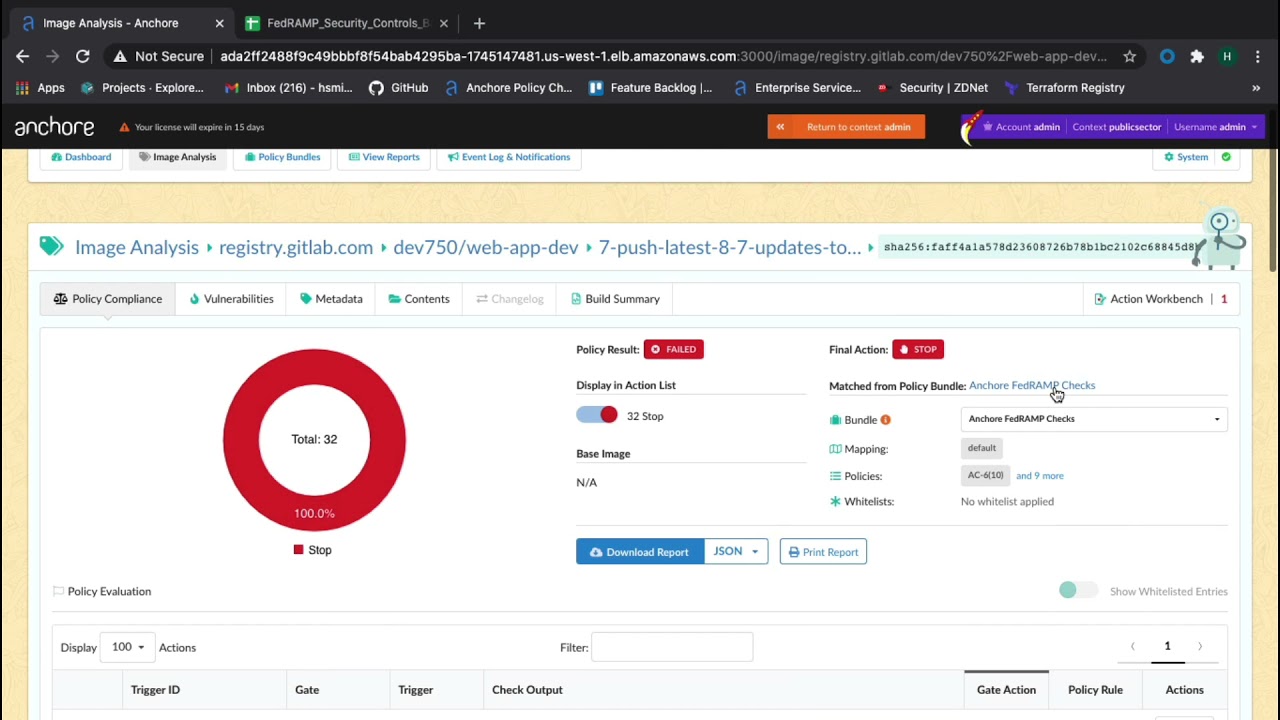The height and width of the screenshot is (720, 1280).
Task: Bookmark this page with the star icon
Action: click(x=1129, y=57)
